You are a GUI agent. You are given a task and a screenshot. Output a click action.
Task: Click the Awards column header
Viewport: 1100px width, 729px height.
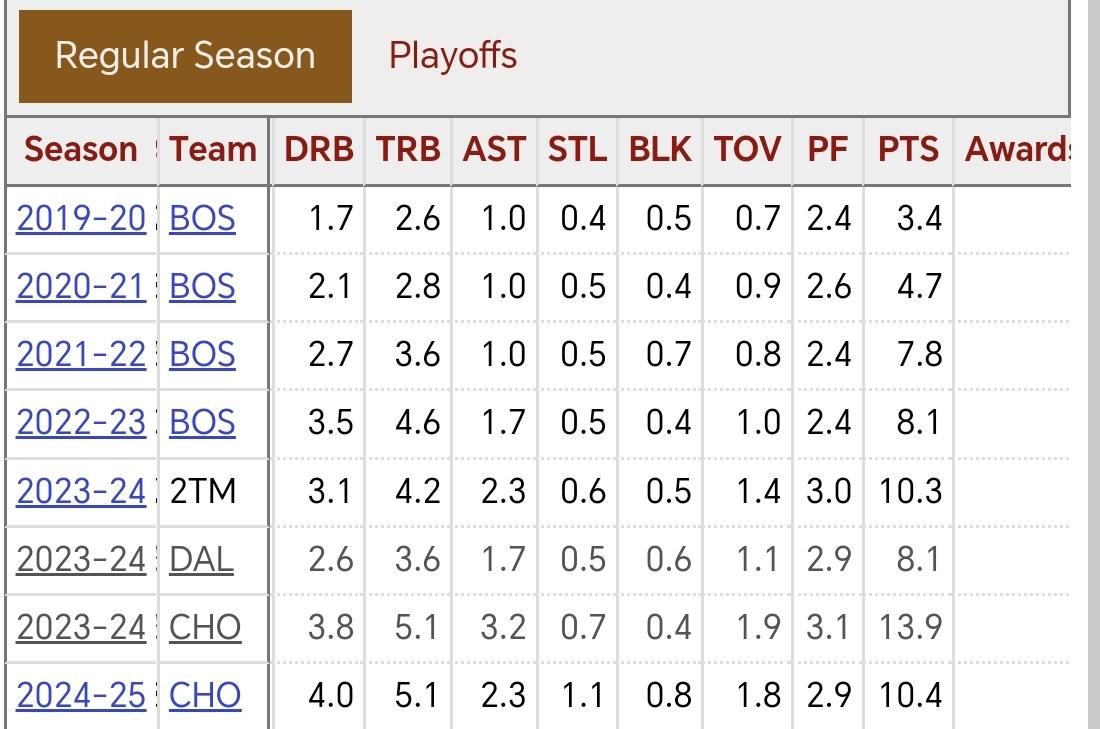1017,149
